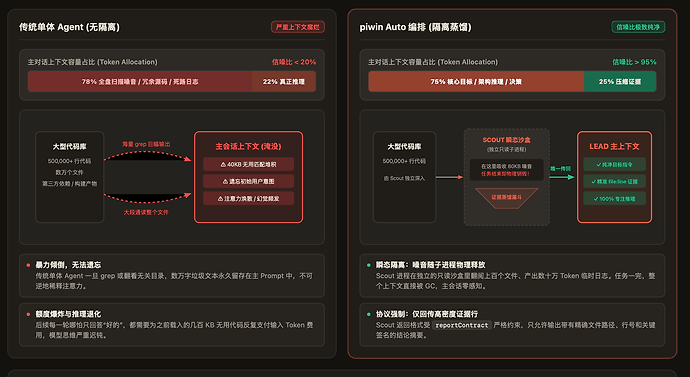The width and height of the screenshot is (690, 377).
Task: Click 500,000+ 行代码 in 传统单体 Agent diagram
Action: [x=70, y=161]
